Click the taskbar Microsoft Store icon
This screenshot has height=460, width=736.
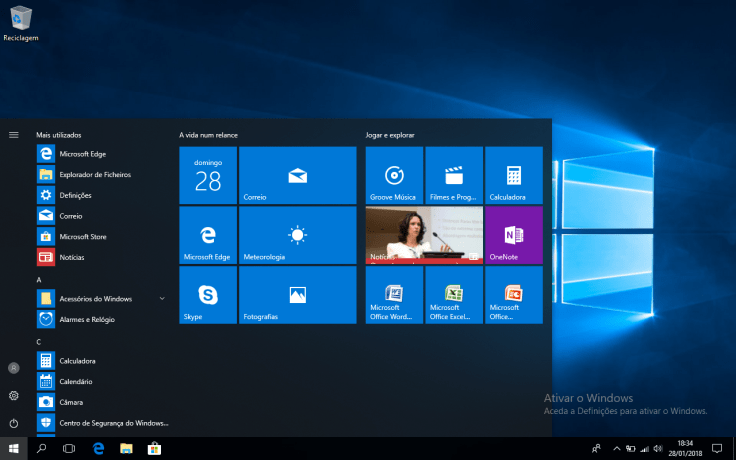pyautogui.click(x=155, y=449)
